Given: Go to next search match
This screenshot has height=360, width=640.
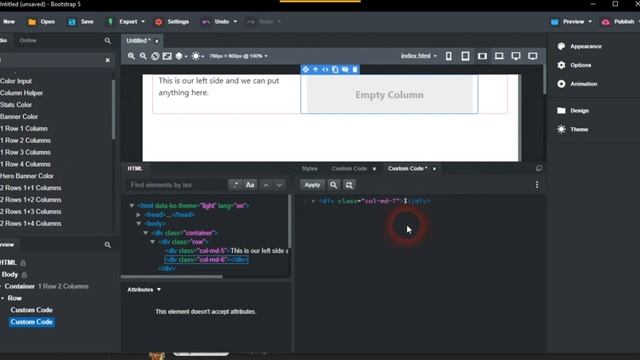Looking at the screenshot, I should pos(279,185).
